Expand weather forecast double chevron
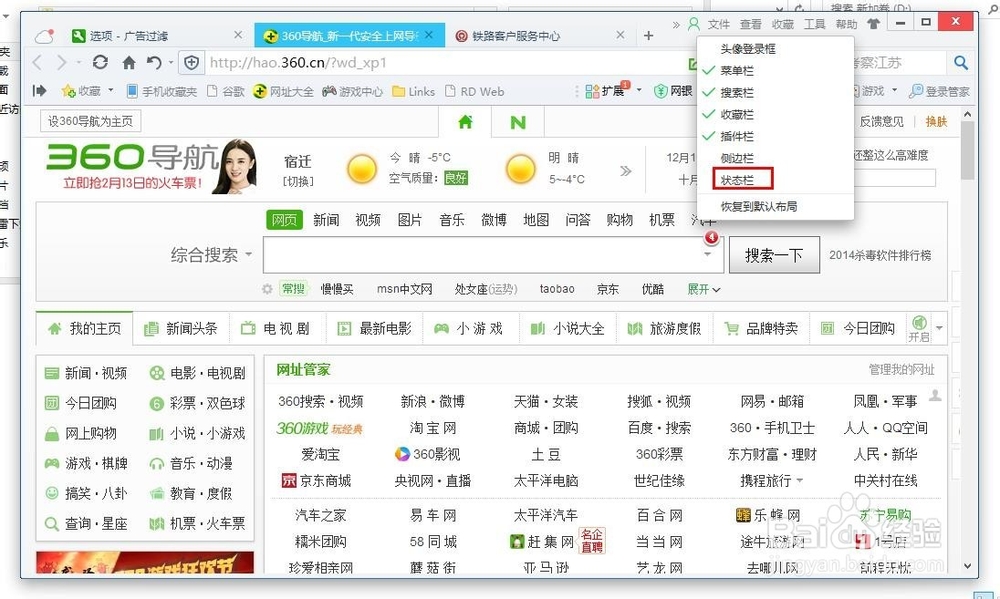The width and height of the screenshot is (1000, 599). point(626,170)
